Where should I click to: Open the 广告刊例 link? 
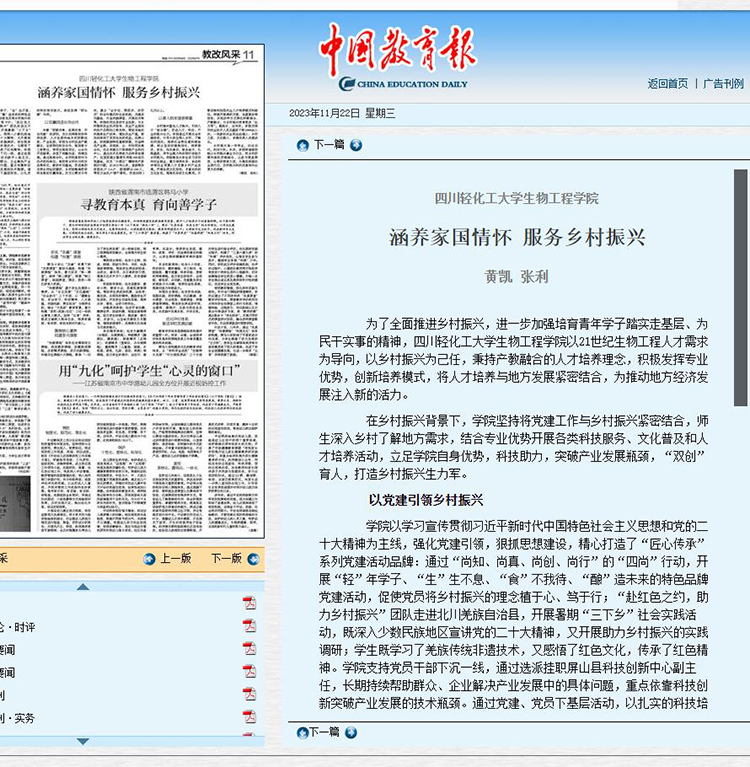point(723,84)
